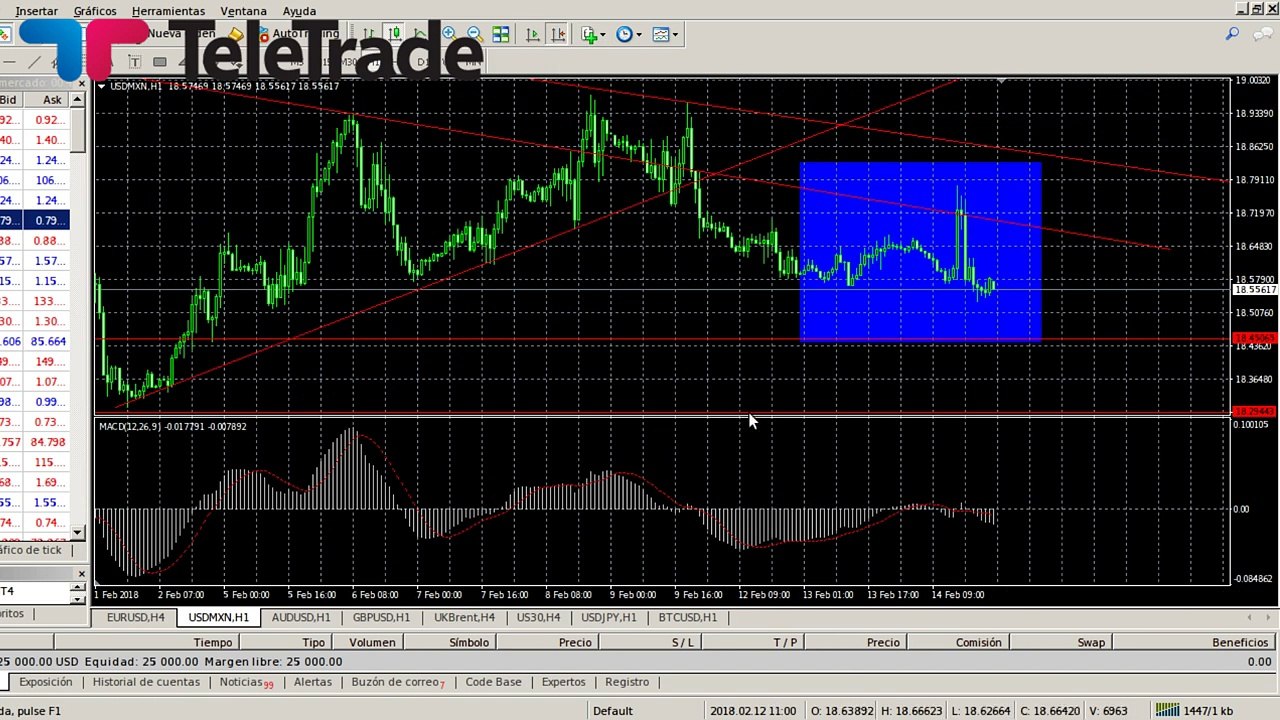Open the Registro terminal tab

pos(627,682)
